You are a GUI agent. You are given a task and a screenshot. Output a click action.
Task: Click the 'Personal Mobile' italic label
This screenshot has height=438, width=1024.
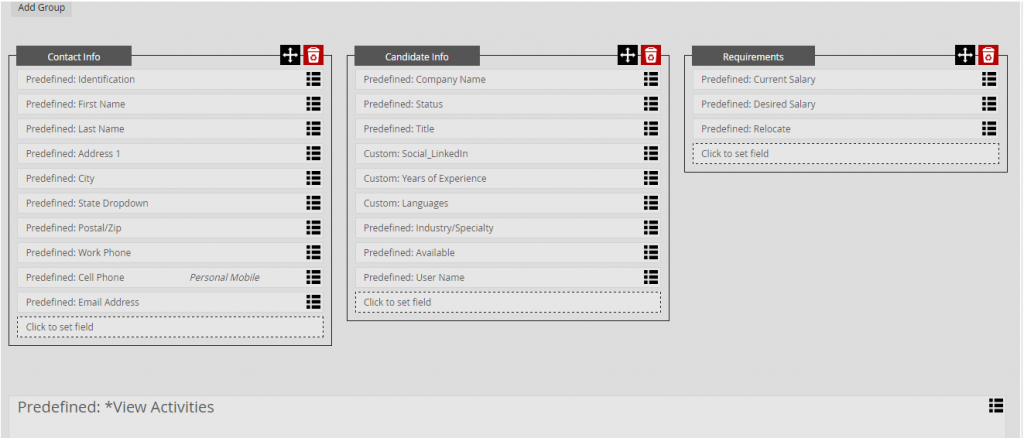[x=225, y=277]
